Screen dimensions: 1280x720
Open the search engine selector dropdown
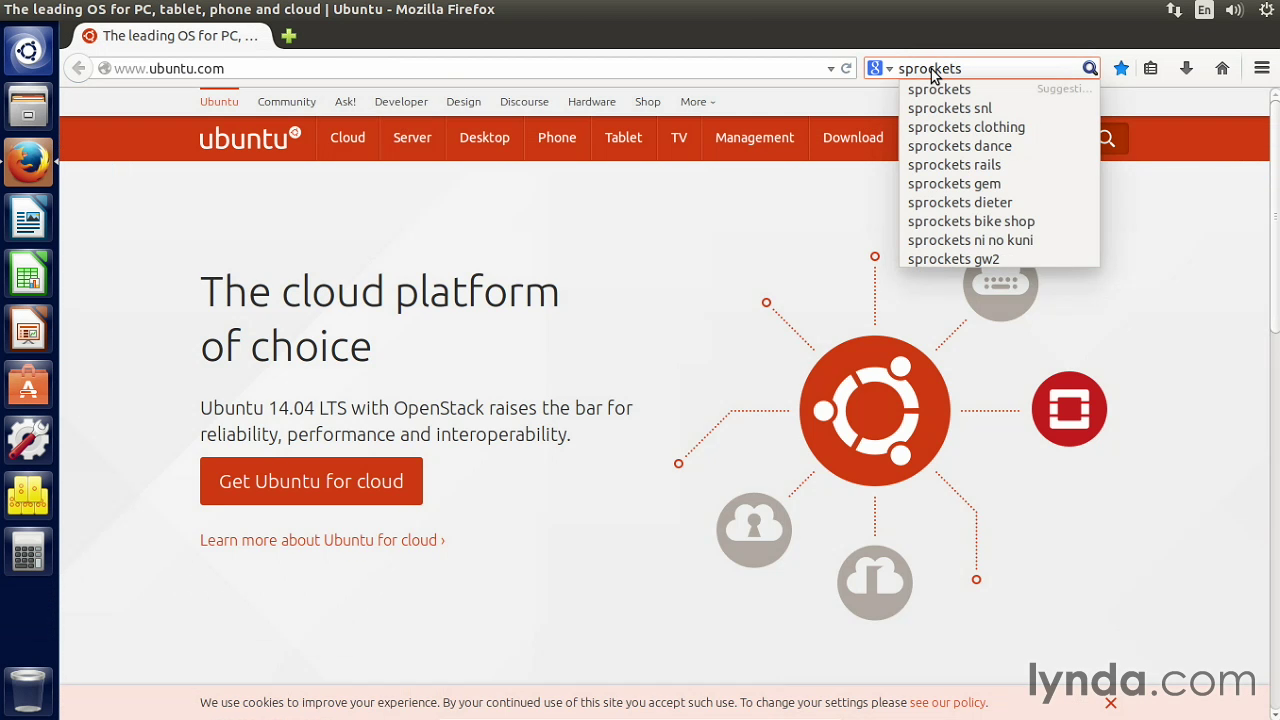[880, 68]
